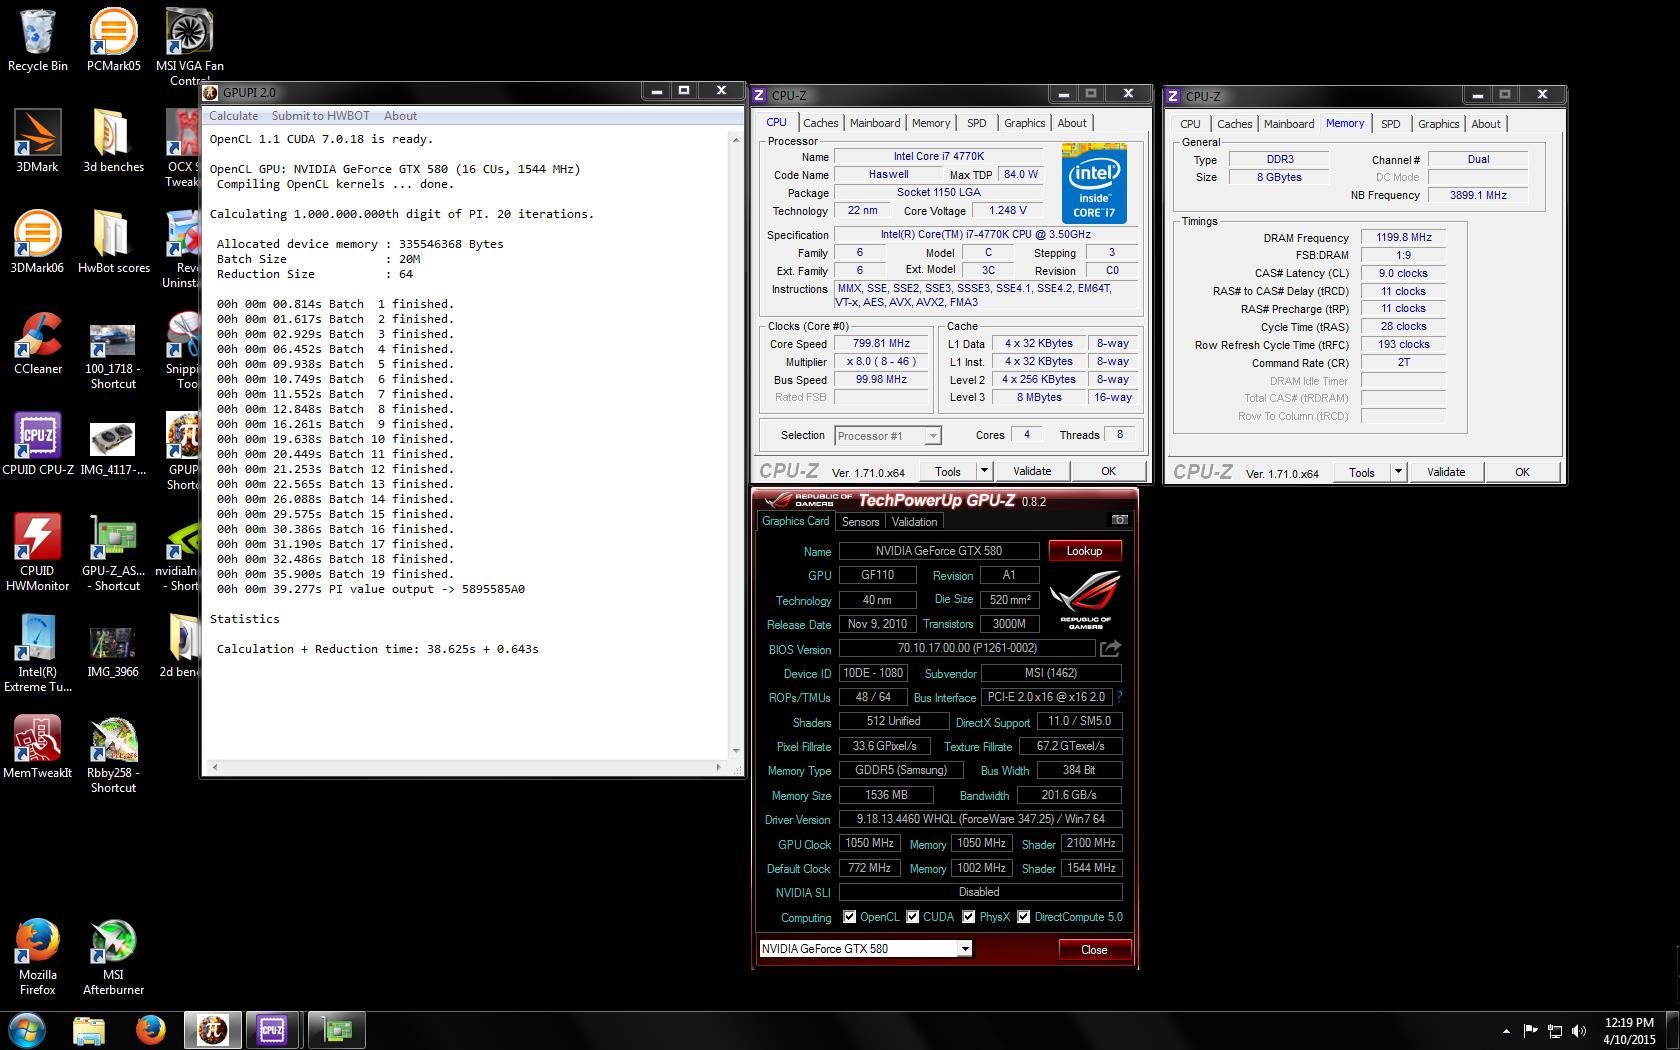The image size is (1680, 1050).
Task: Open GPU-Z_AS shortcut on desktop
Action: pos(113,552)
